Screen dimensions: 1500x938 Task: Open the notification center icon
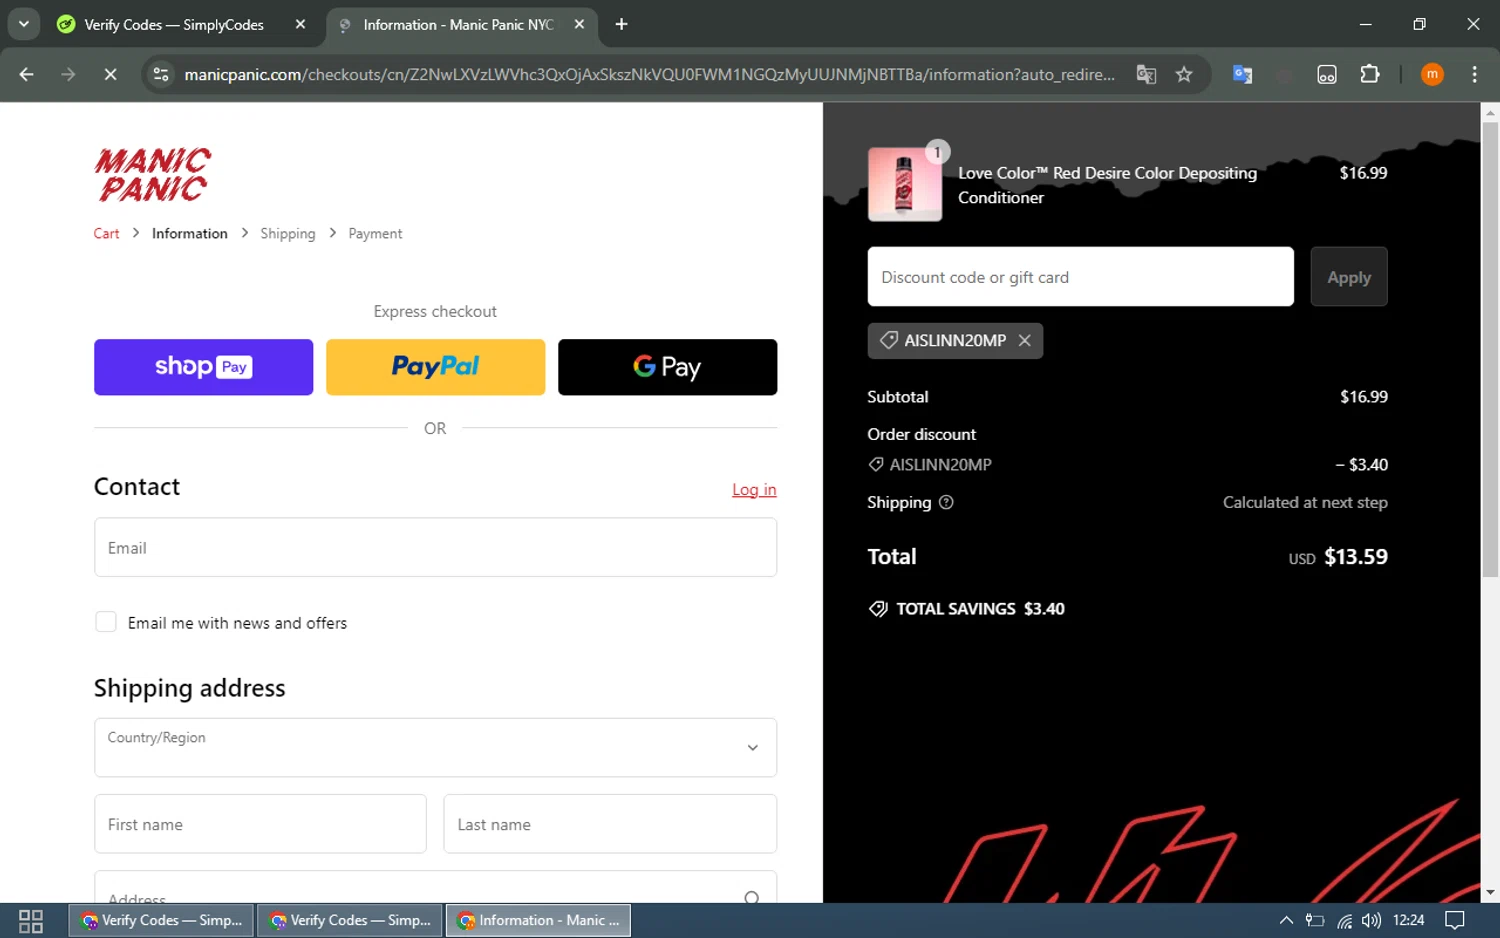[x=1455, y=920]
